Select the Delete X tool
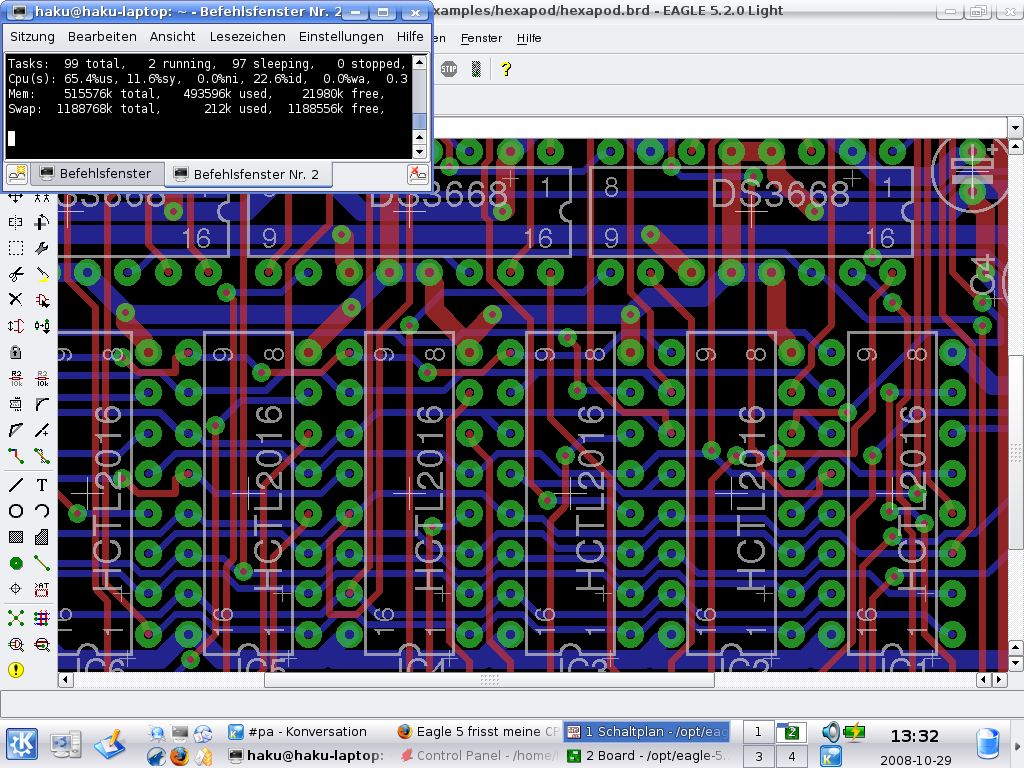Viewport: 1024px width, 768px height. 16,300
